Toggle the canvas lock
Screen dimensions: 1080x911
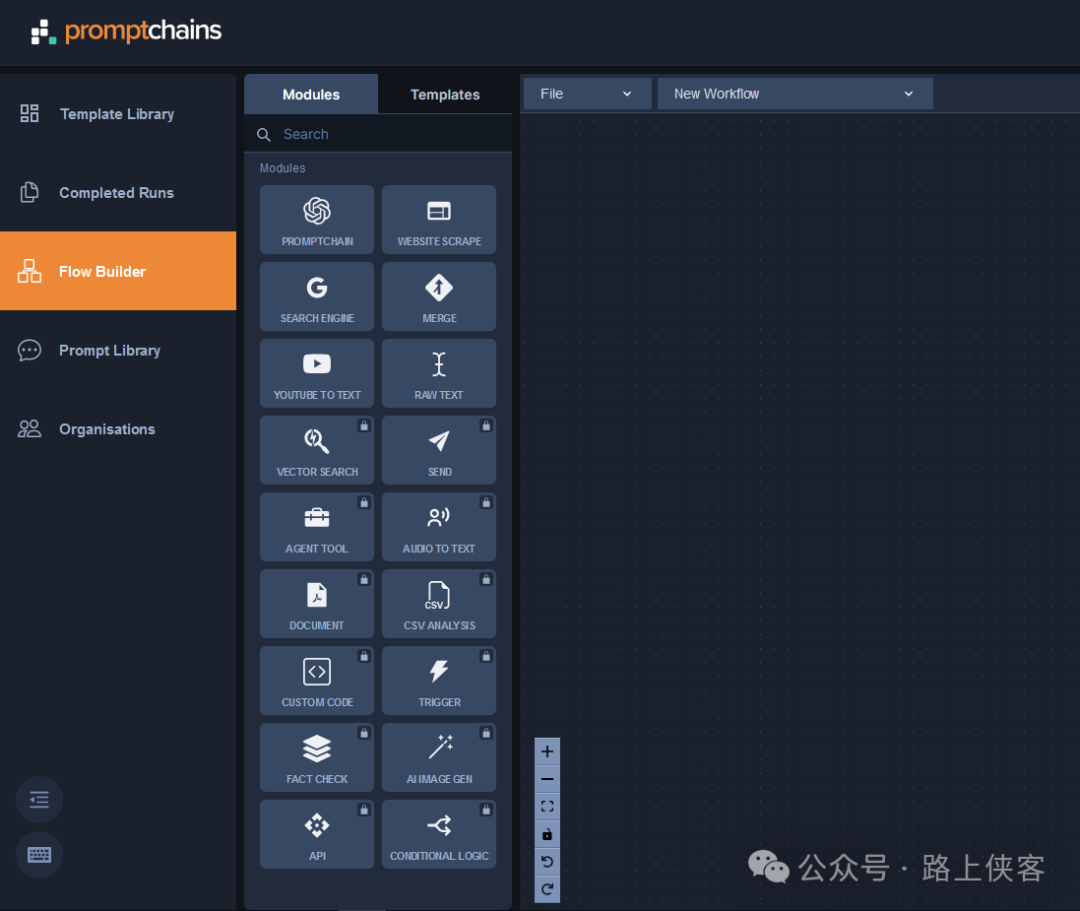tap(547, 834)
